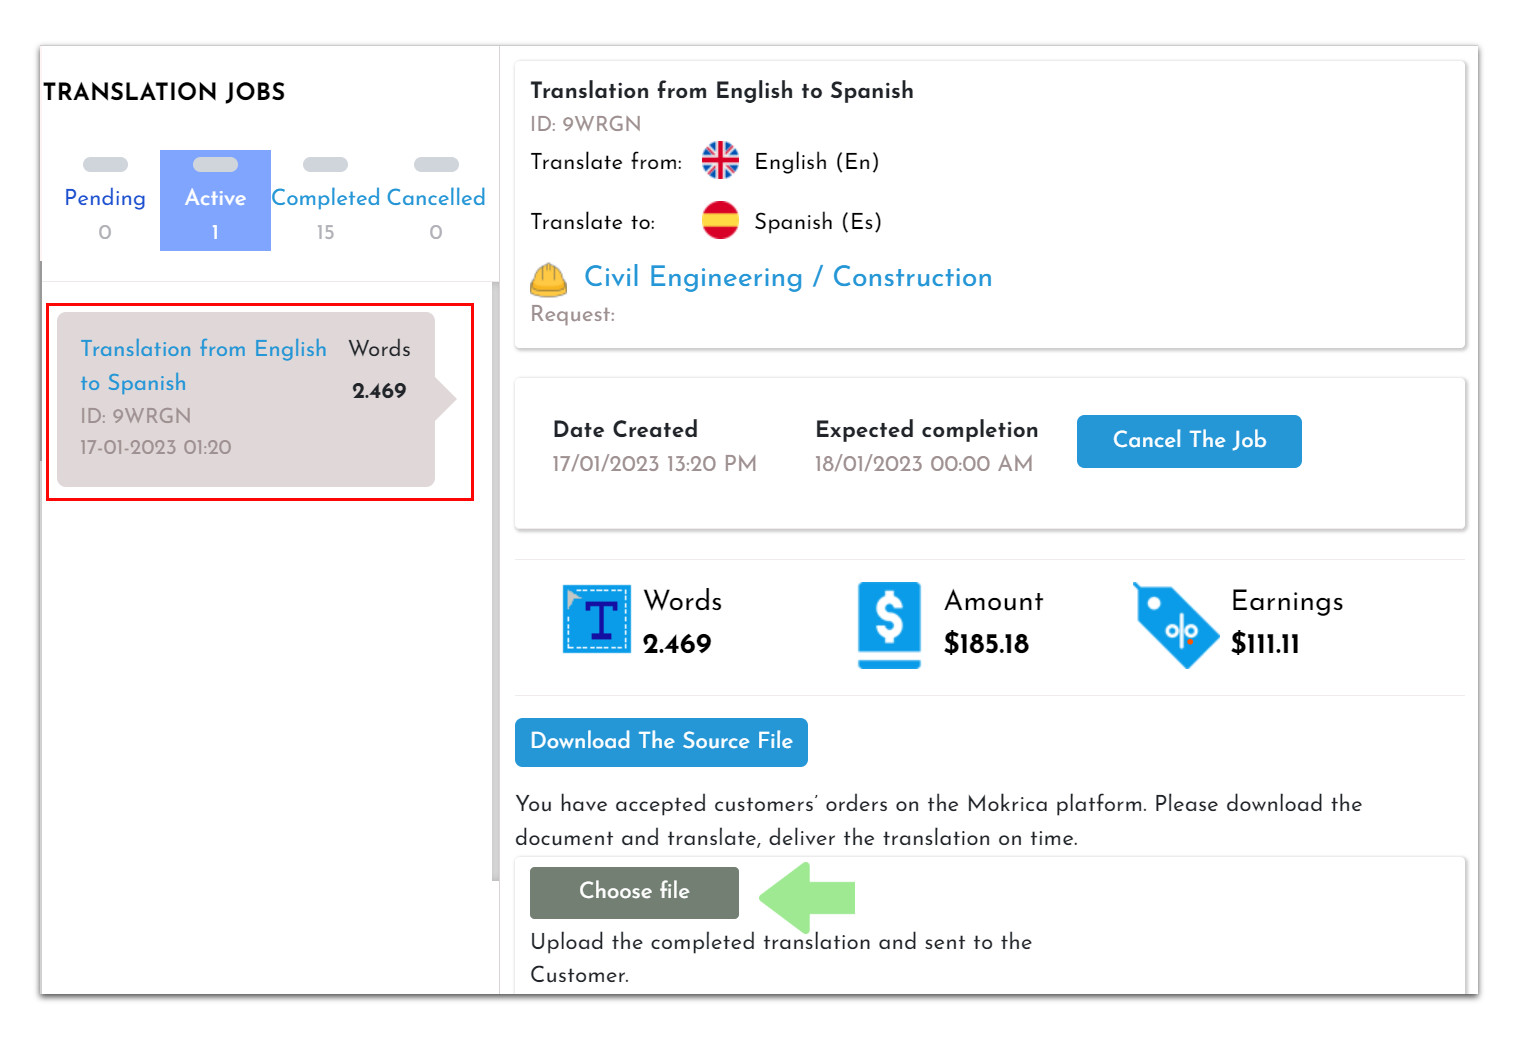The height and width of the screenshot is (1038, 1517).
Task: Click the Words text icon
Action: coord(596,621)
